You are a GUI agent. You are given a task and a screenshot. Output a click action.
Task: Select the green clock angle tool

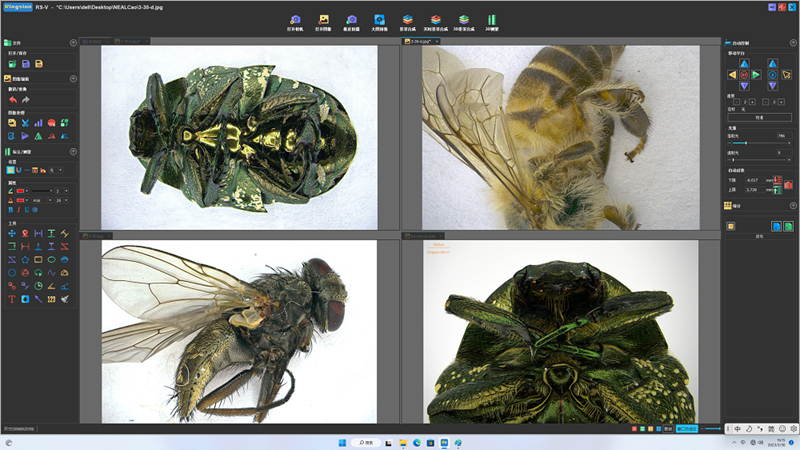(x=38, y=286)
